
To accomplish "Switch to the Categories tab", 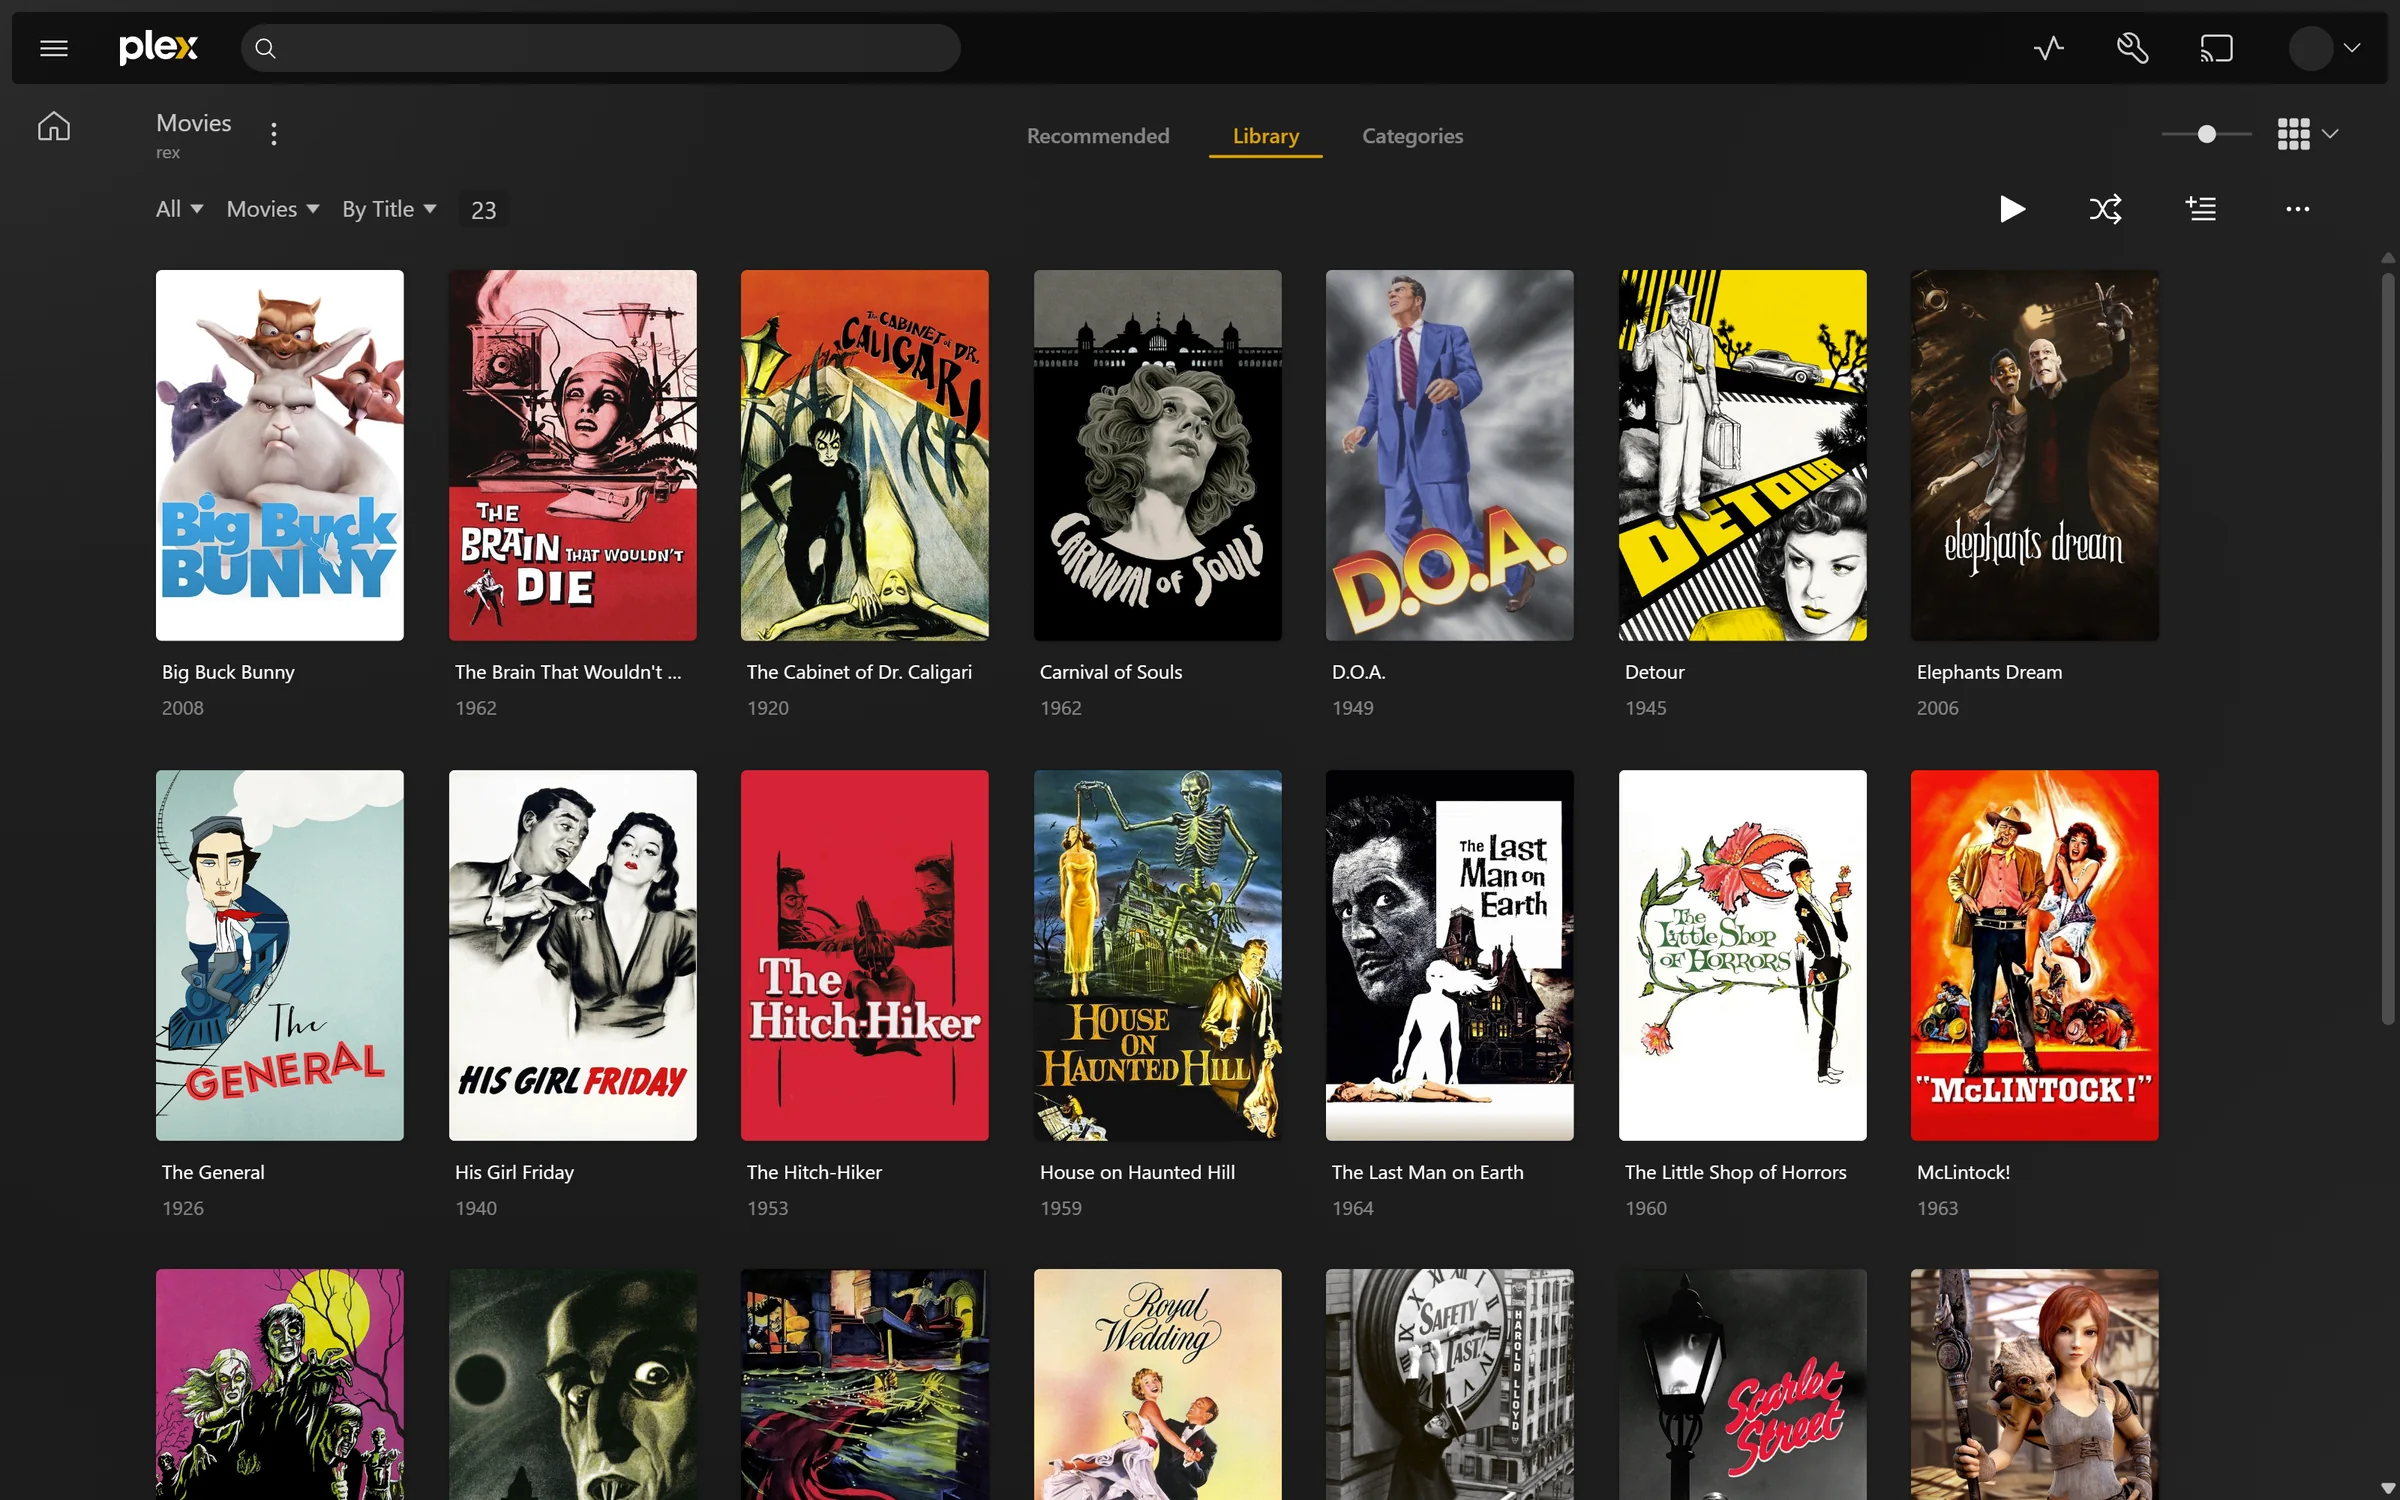I will 1412,136.
